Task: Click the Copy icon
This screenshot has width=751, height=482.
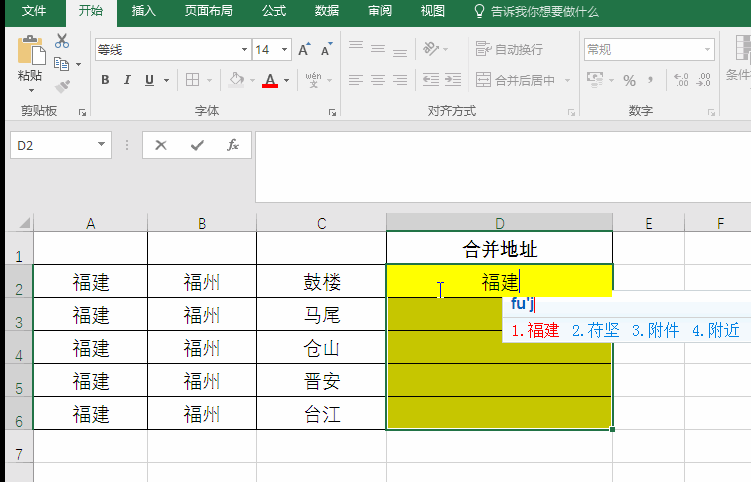Action: (61, 64)
